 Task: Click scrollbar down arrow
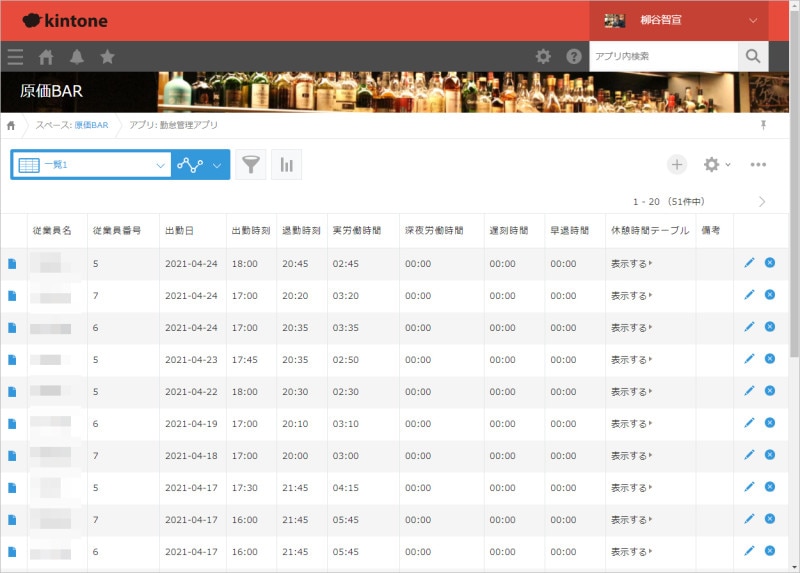coord(794,567)
